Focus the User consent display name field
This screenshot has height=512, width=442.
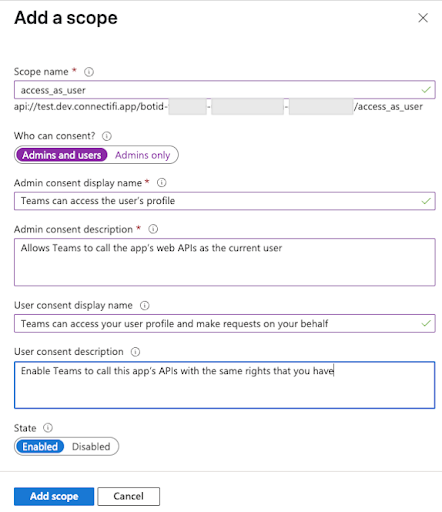click(x=225, y=323)
